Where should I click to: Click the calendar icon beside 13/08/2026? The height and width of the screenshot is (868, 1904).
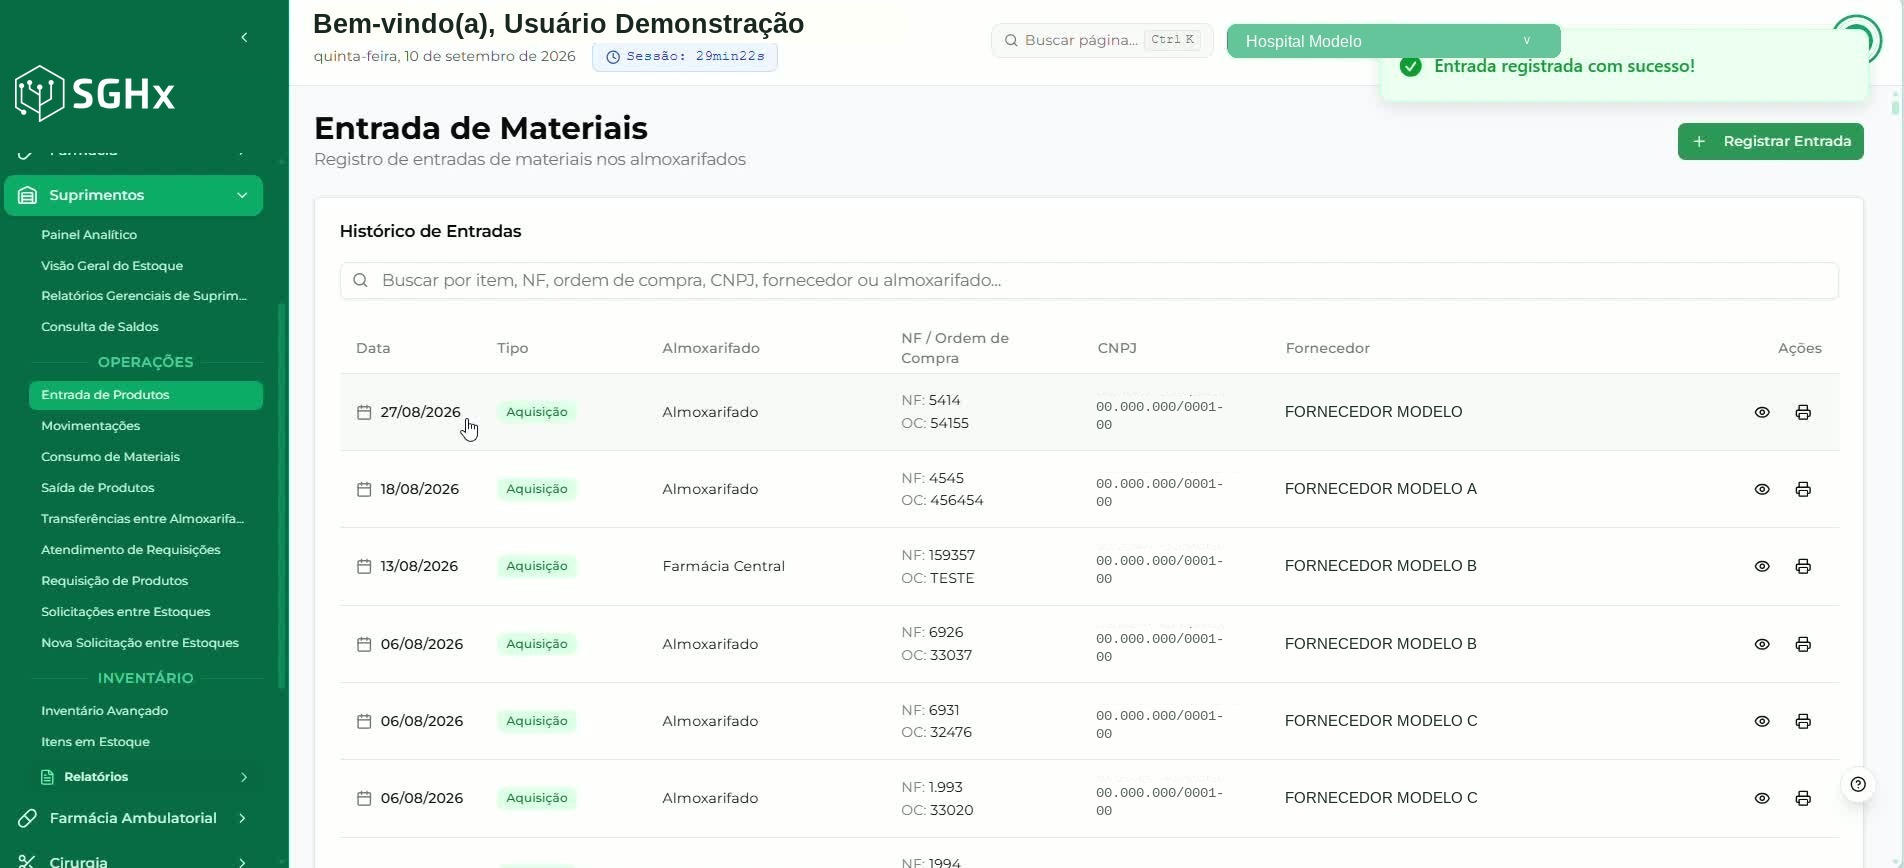click(x=364, y=566)
